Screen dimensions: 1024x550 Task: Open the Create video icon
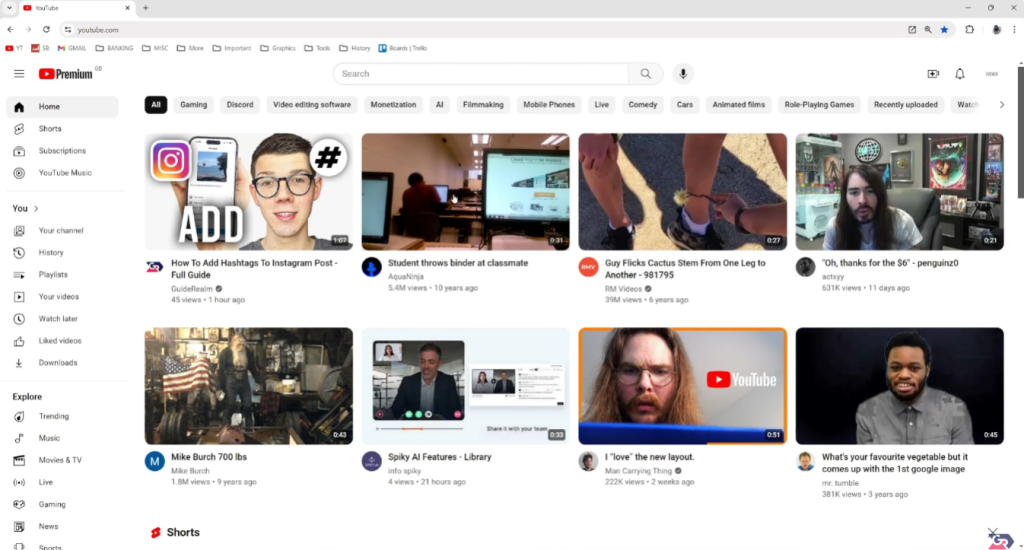(x=933, y=74)
